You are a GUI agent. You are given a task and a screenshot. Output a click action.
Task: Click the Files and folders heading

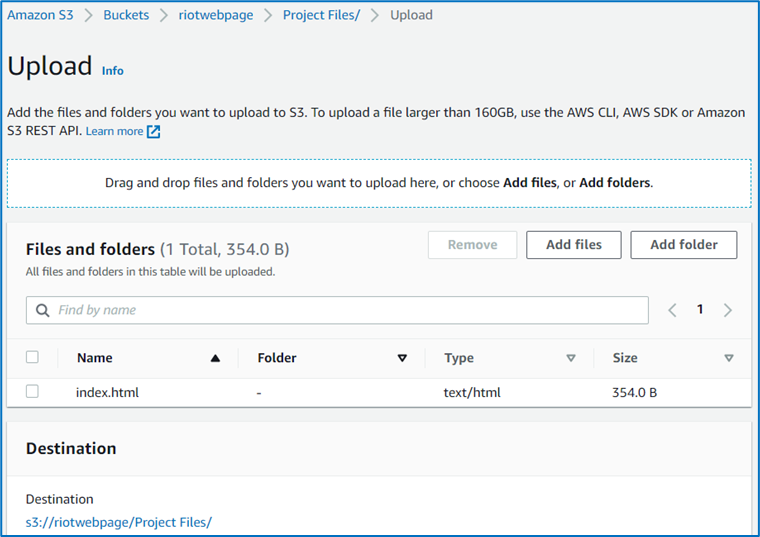(x=90, y=249)
